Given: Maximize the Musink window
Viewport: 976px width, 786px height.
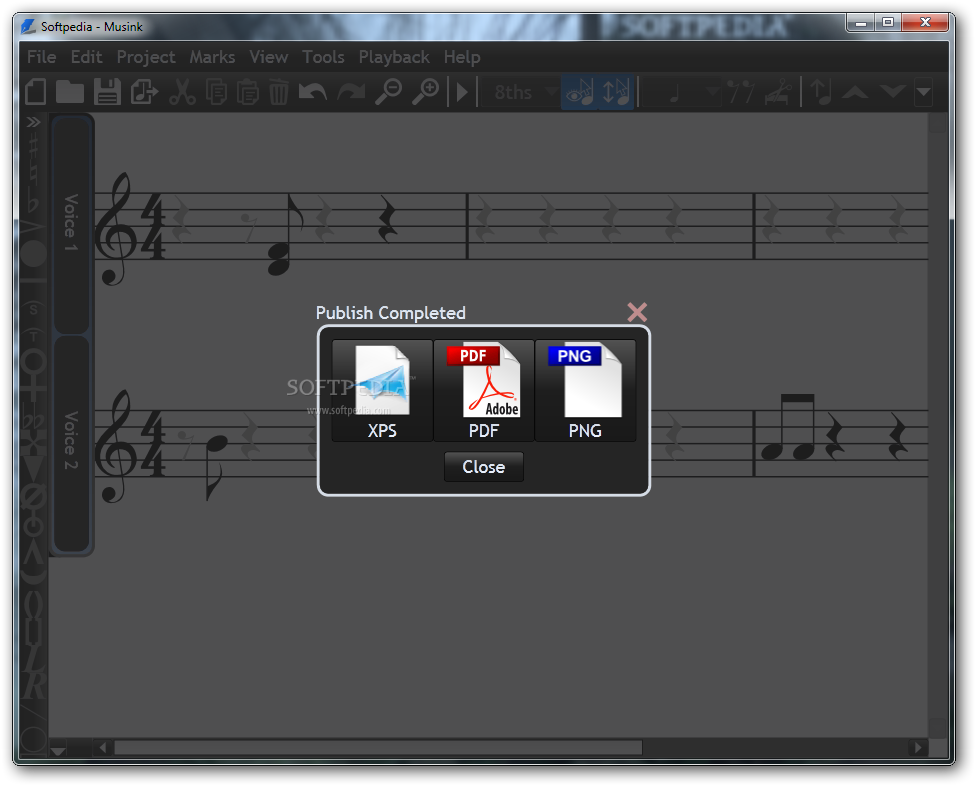Looking at the screenshot, I should coord(888,23).
